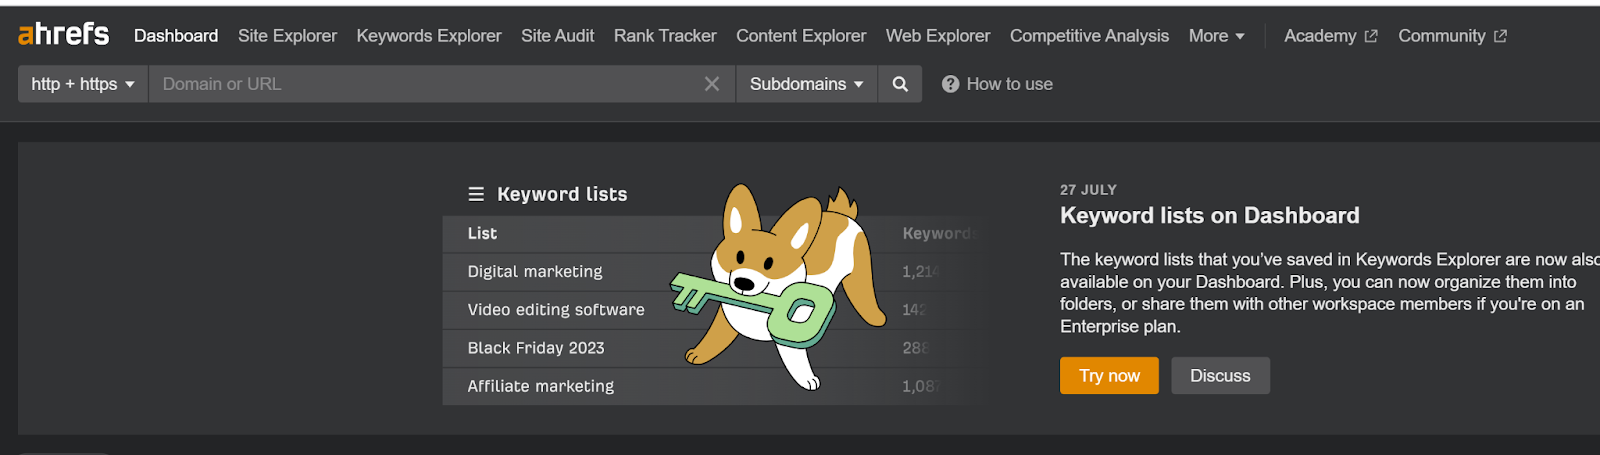
Task: Go to the Dashboard tab
Action: [176, 36]
